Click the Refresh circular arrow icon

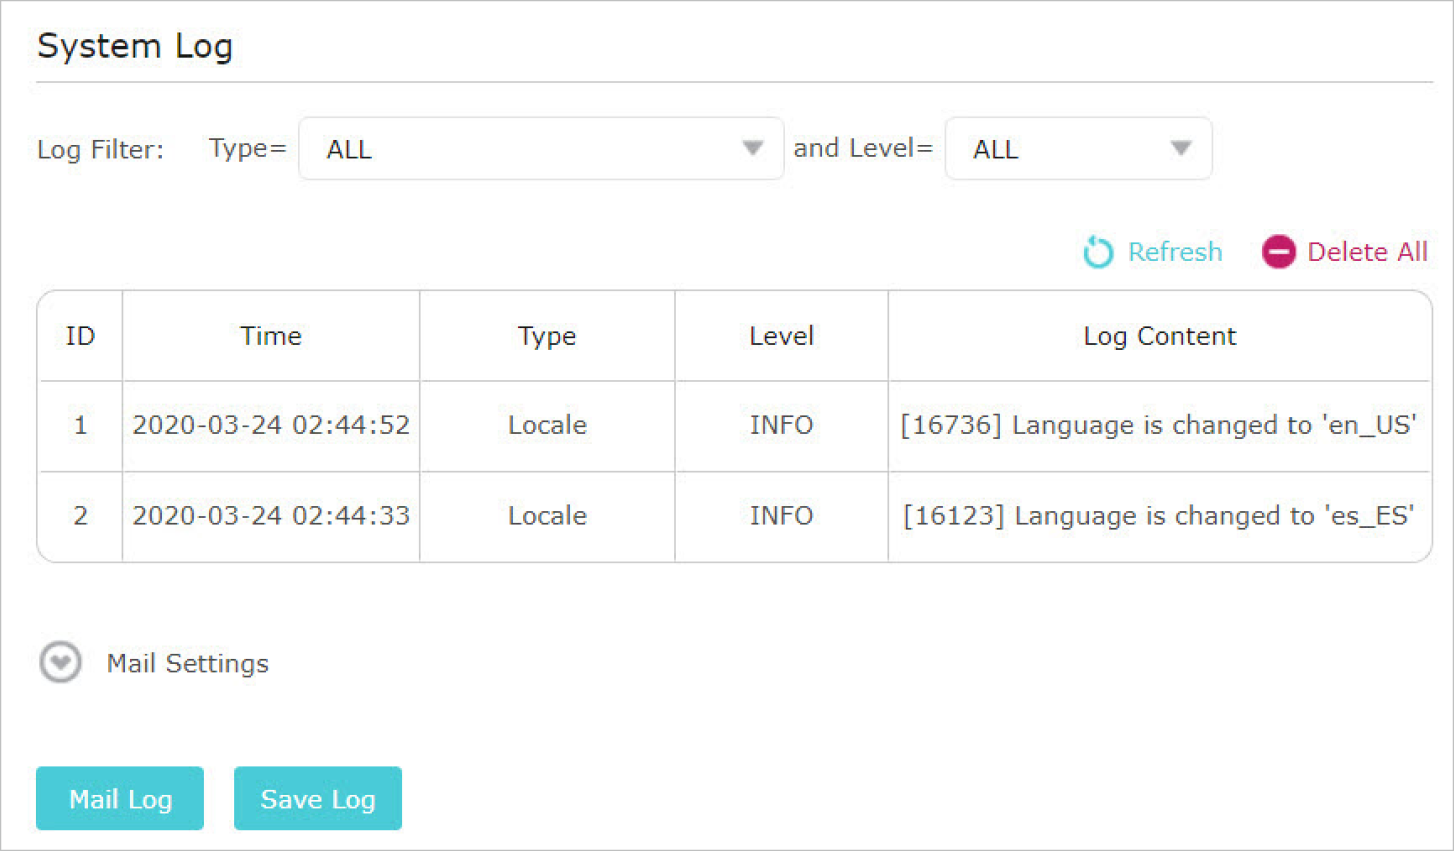(1098, 252)
